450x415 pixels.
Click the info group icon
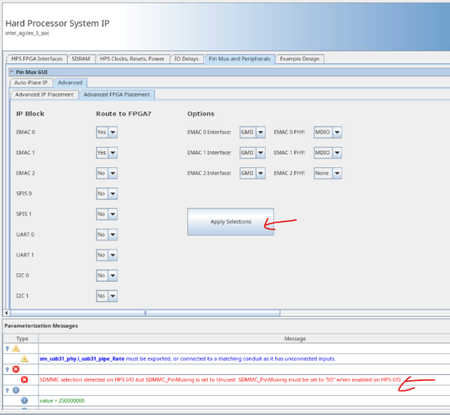[x=16, y=390]
